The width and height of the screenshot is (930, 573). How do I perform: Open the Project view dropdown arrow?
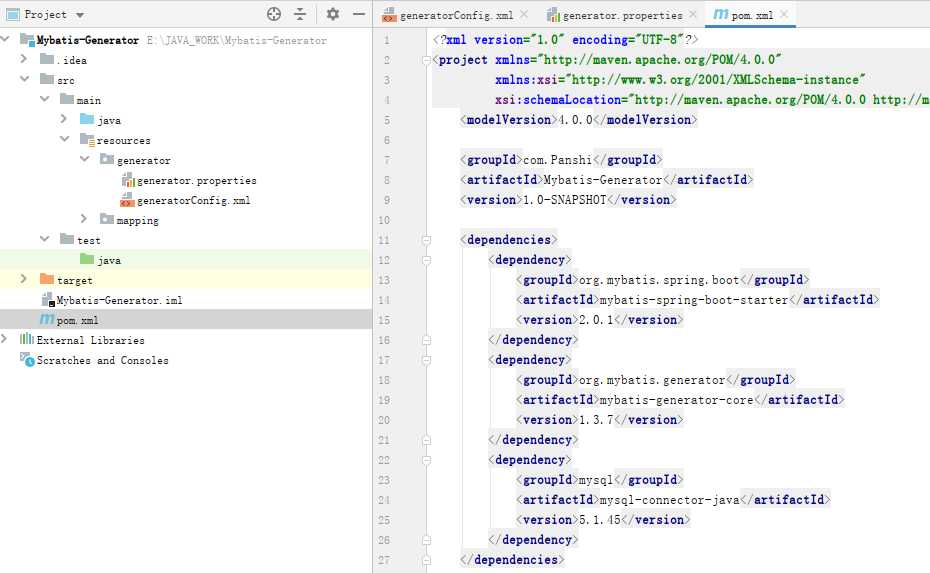(x=80, y=15)
